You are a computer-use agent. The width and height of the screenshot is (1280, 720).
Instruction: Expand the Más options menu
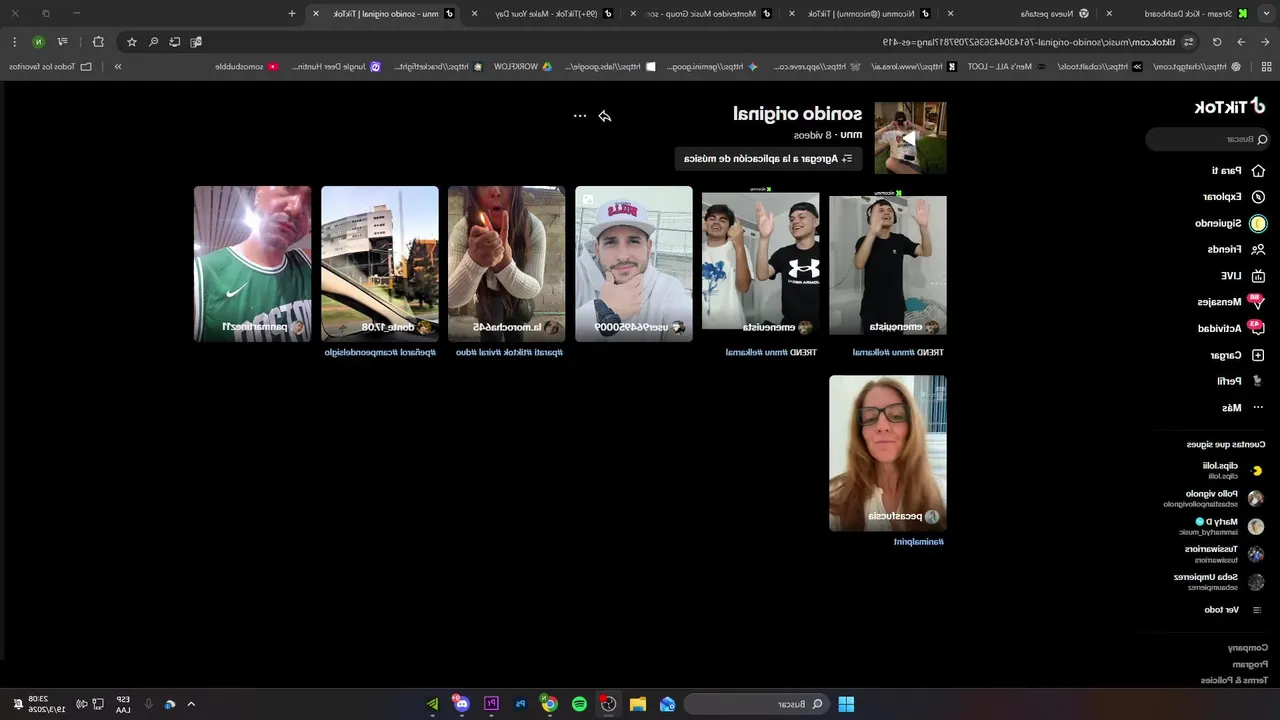[x=1243, y=408]
